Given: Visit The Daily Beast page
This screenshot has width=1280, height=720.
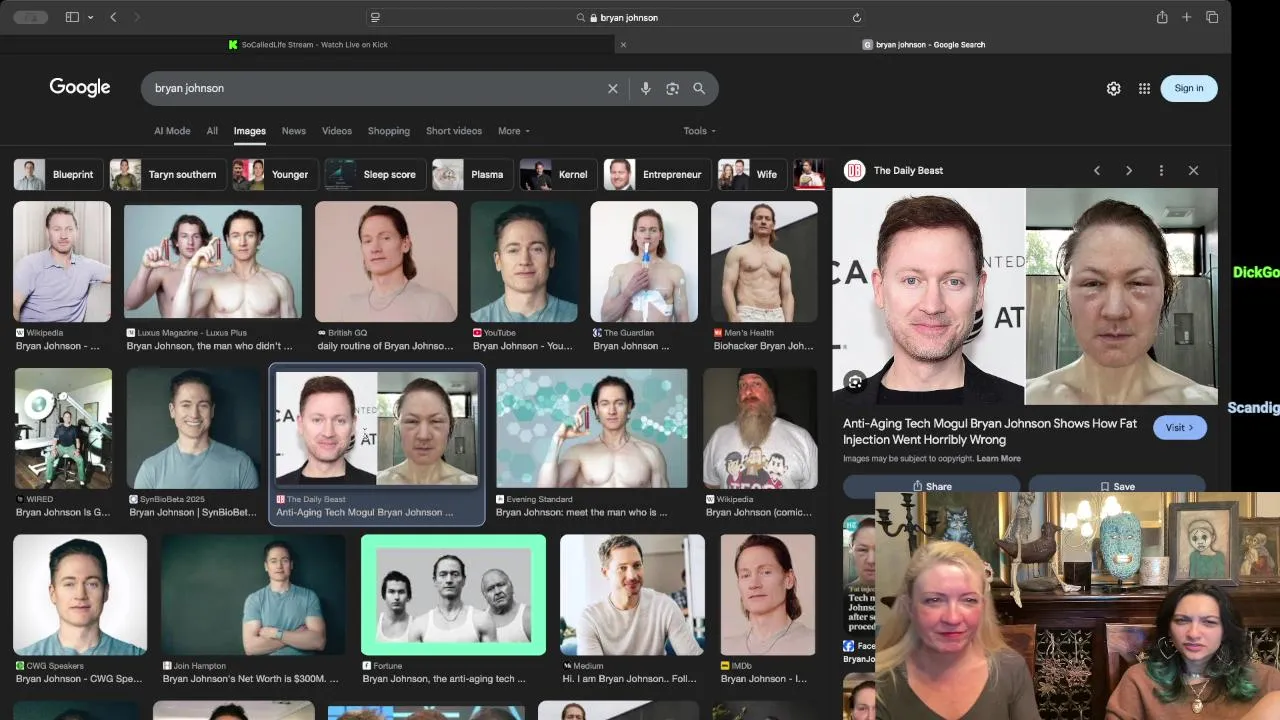Looking at the screenshot, I should pos(1180,427).
